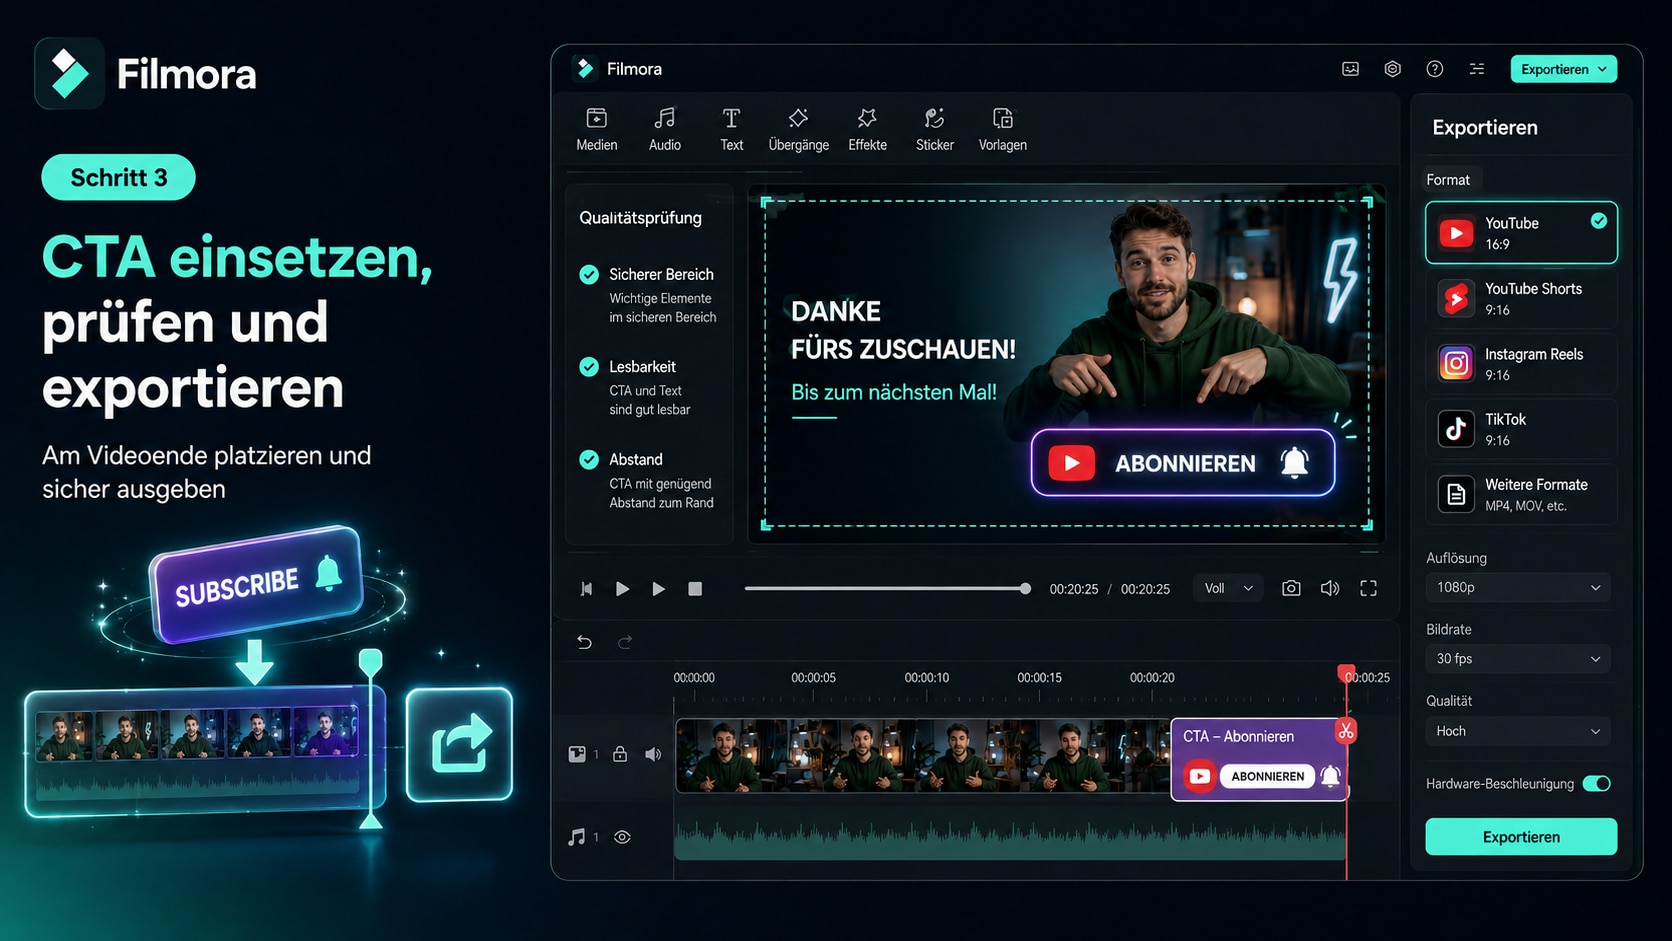Select the CTA – Abonnieren clip

[1258, 759]
